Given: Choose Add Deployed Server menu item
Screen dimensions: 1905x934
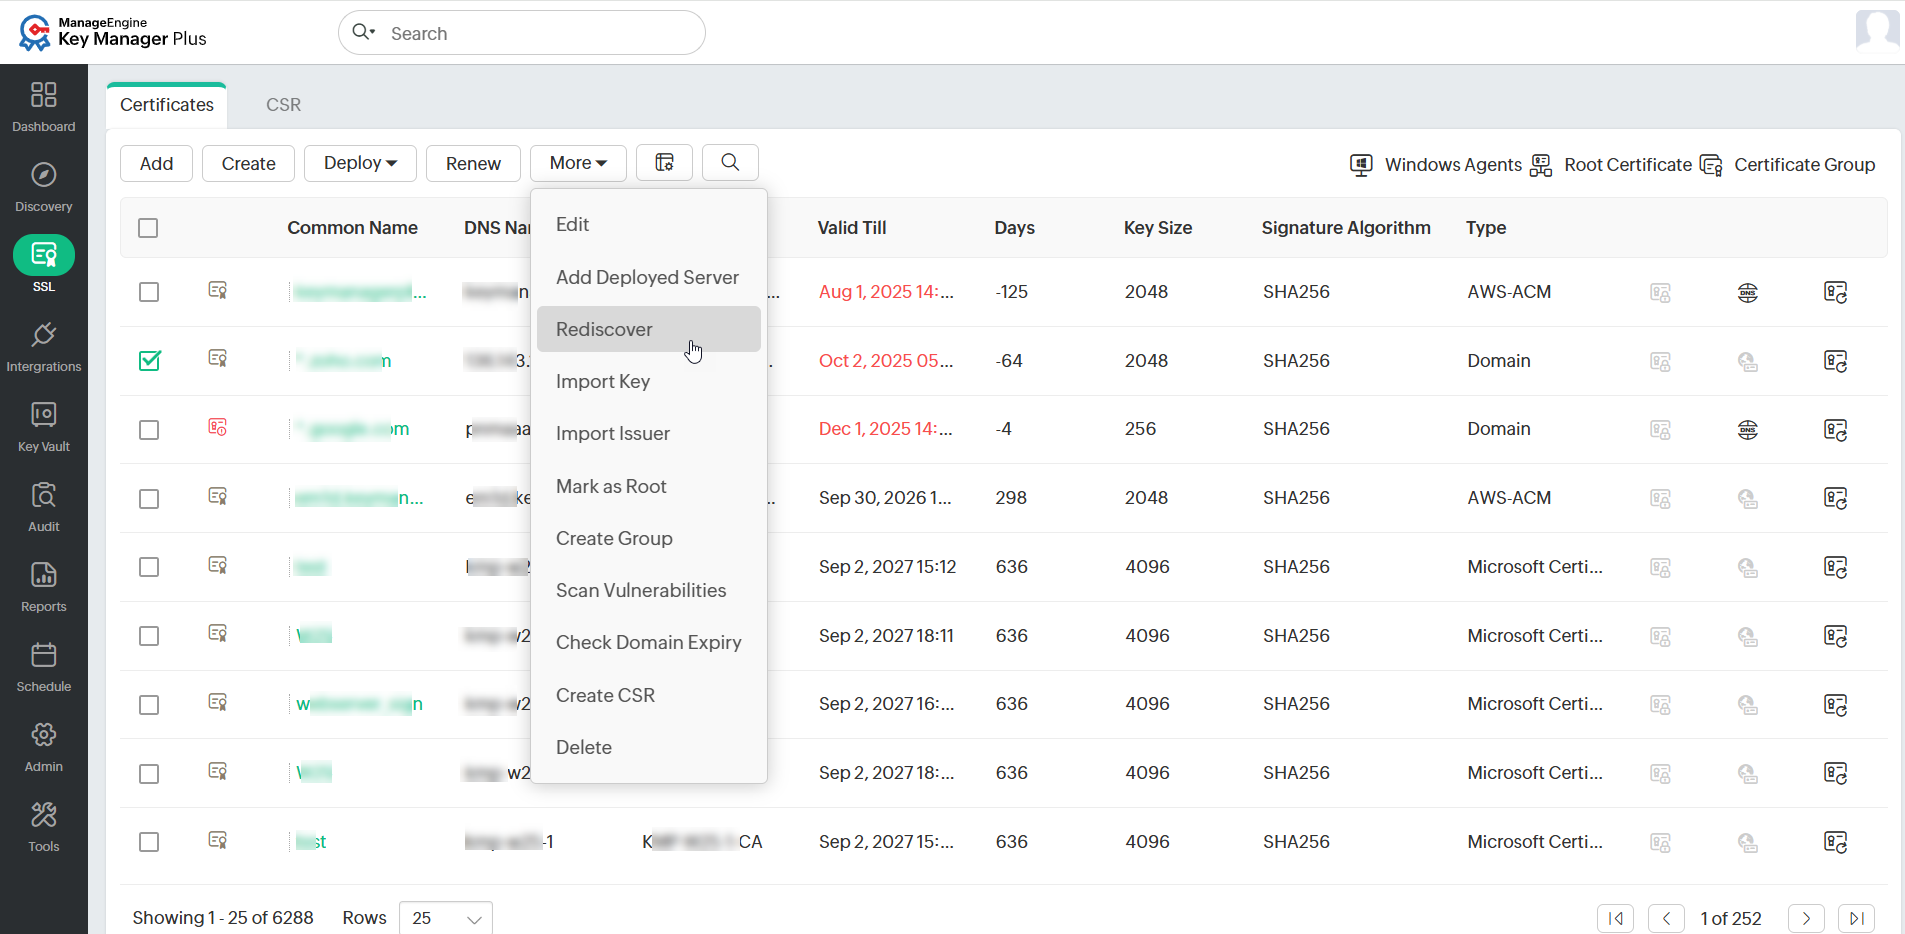Looking at the screenshot, I should tap(649, 277).
